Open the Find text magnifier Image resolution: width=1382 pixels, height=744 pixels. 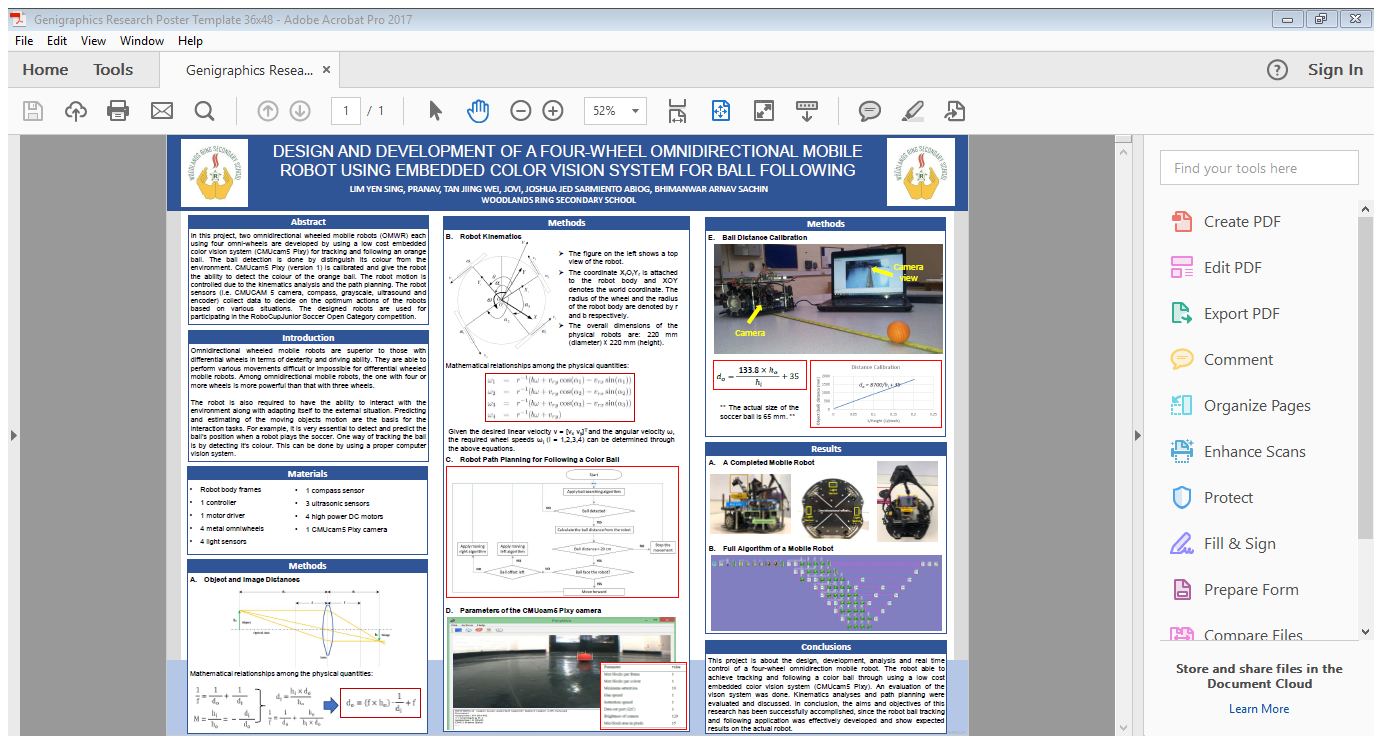pos(205,111)
